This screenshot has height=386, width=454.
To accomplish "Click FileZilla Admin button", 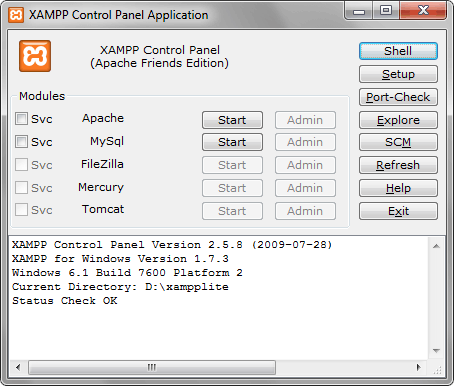I will pos(305,165).
